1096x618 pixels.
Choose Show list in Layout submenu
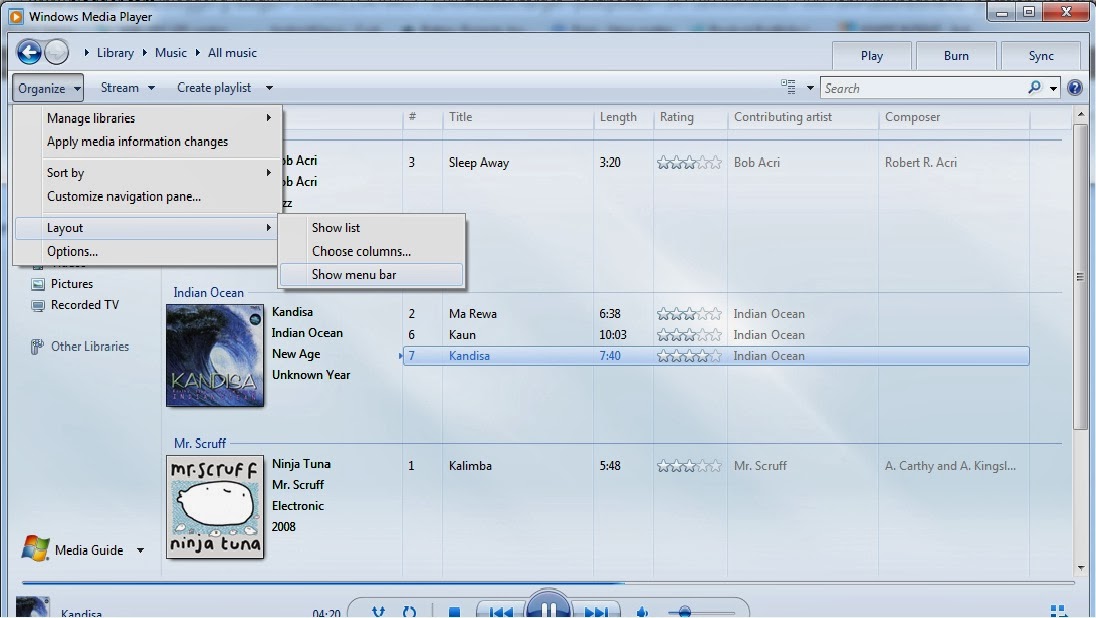(371, 227)
